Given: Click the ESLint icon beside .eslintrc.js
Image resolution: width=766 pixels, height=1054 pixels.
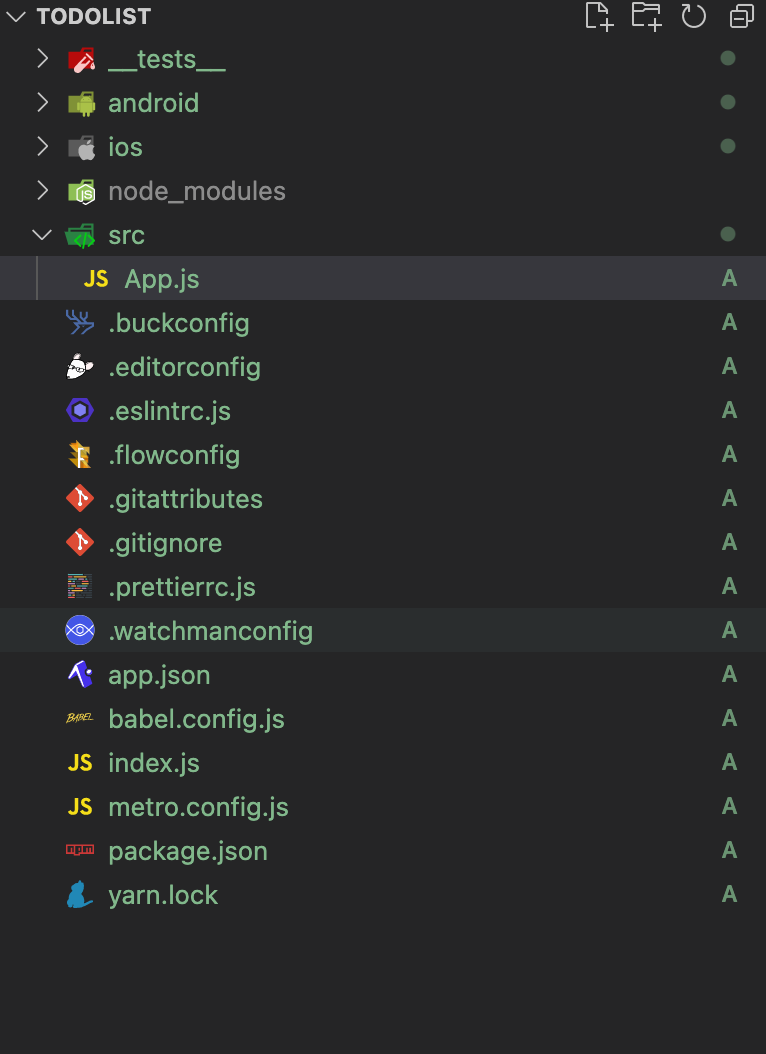Looking at the screenshot, I should coord(80,411).
